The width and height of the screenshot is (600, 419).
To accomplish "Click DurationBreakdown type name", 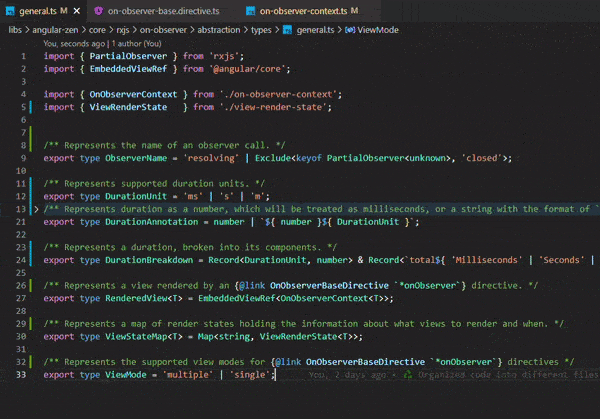I will [x=149, y=260].
